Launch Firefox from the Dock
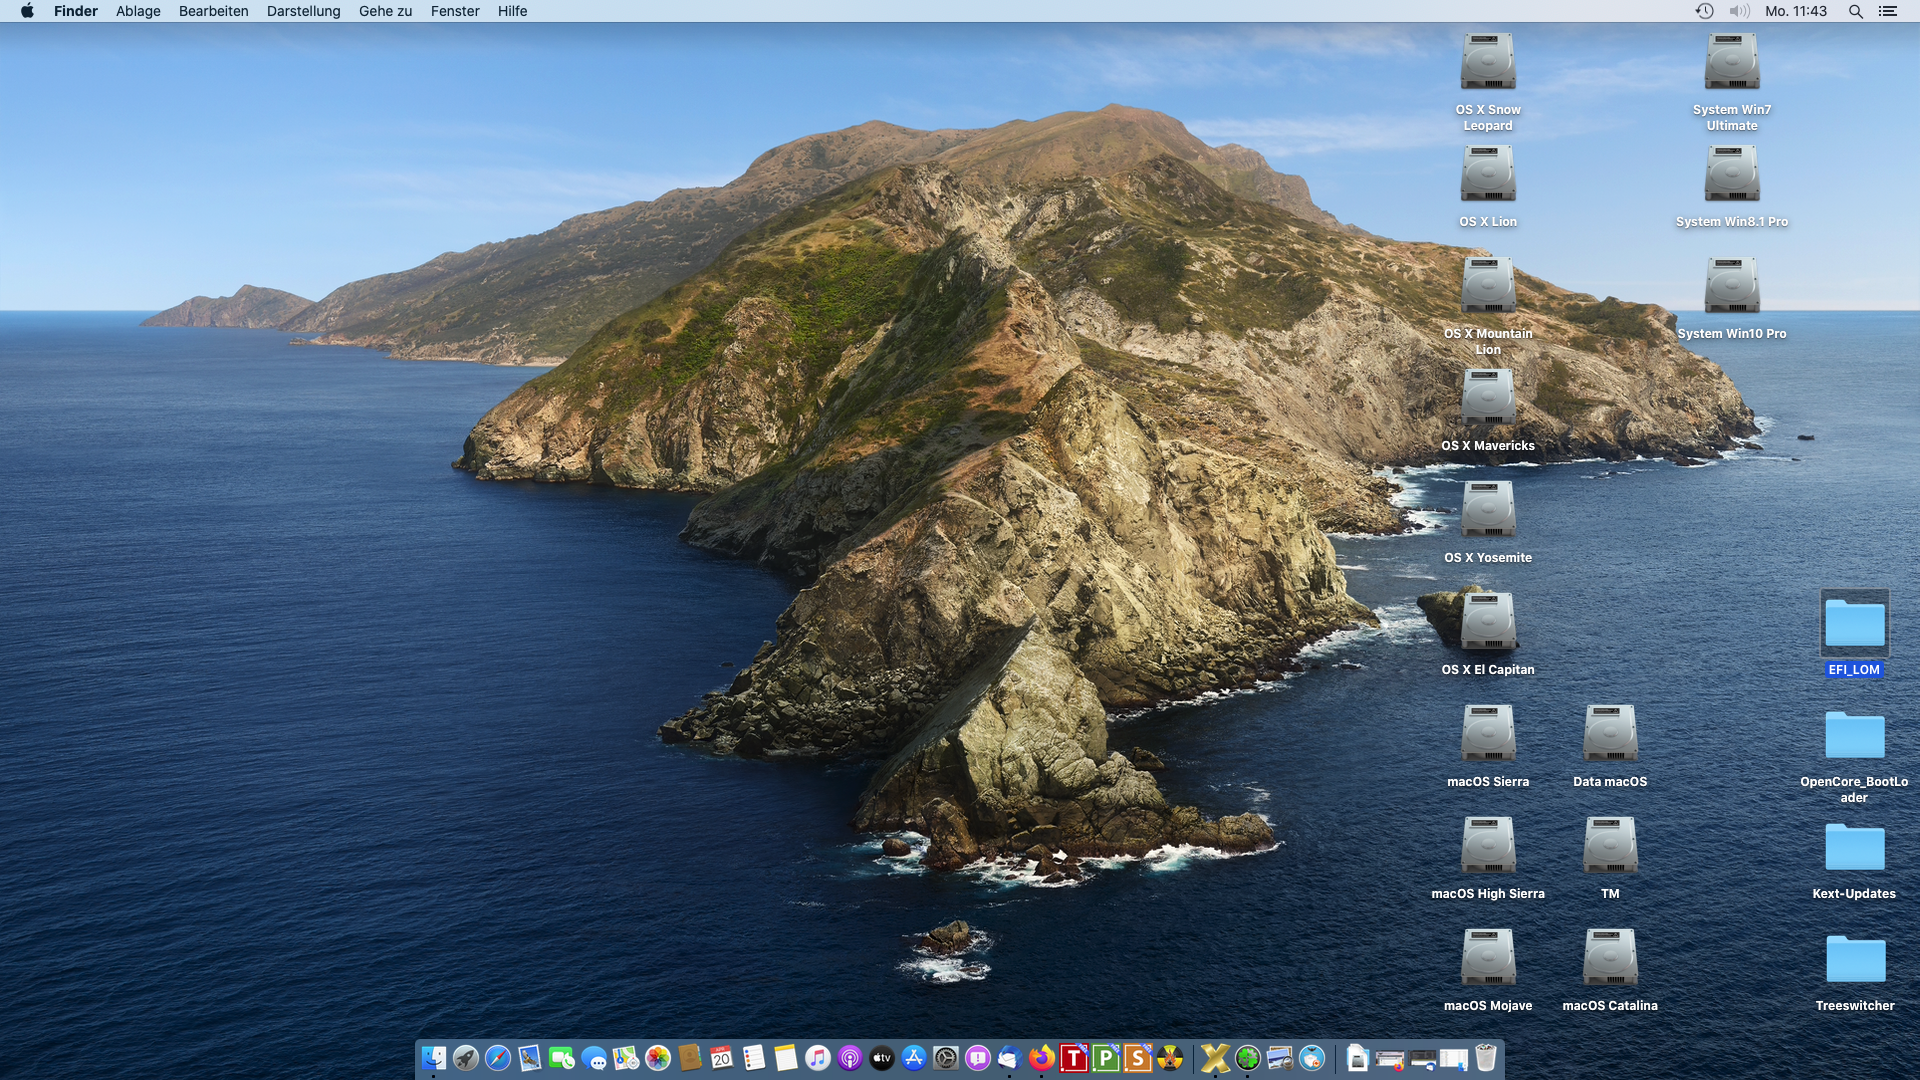 click(x=1042, y=1058)
